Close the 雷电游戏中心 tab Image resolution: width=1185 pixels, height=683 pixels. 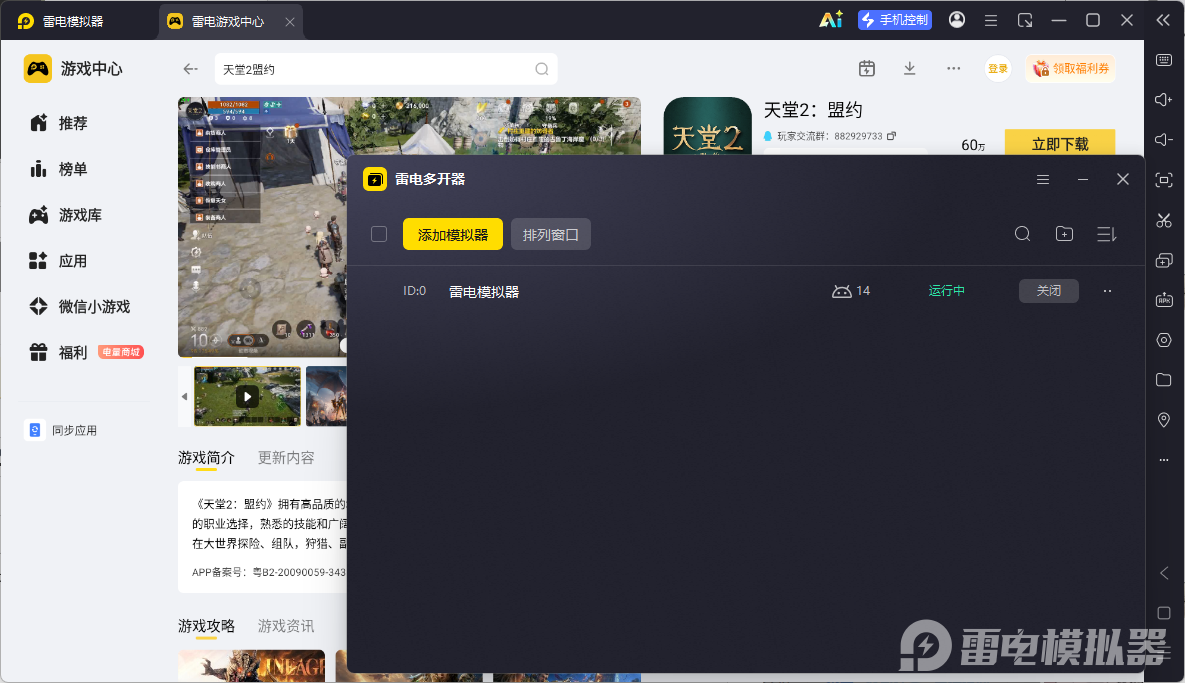(289, 22)
